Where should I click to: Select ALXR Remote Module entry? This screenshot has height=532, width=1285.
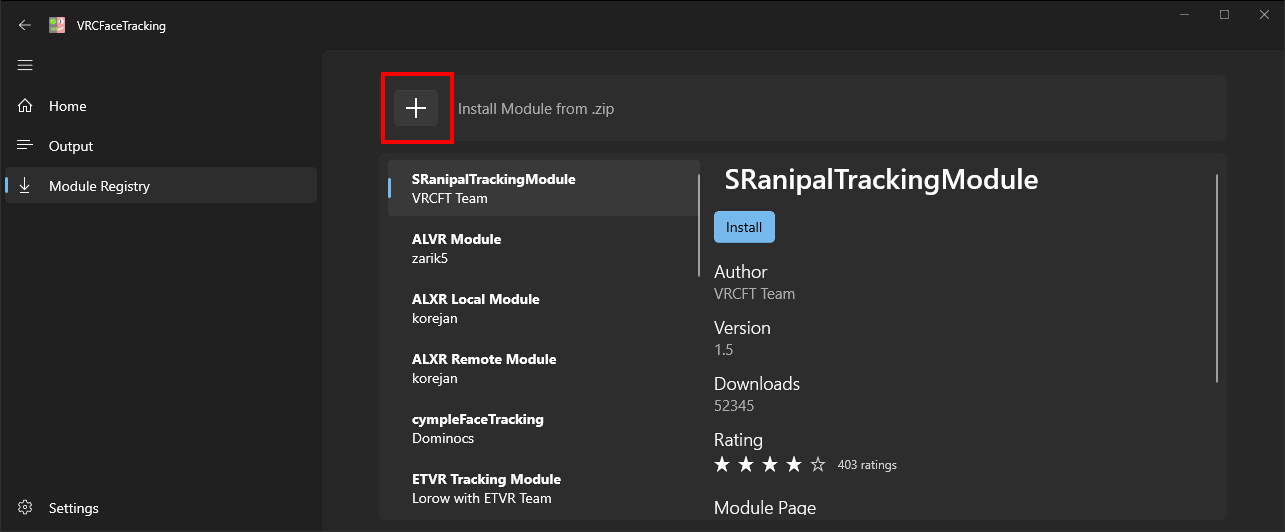(543, 368)
